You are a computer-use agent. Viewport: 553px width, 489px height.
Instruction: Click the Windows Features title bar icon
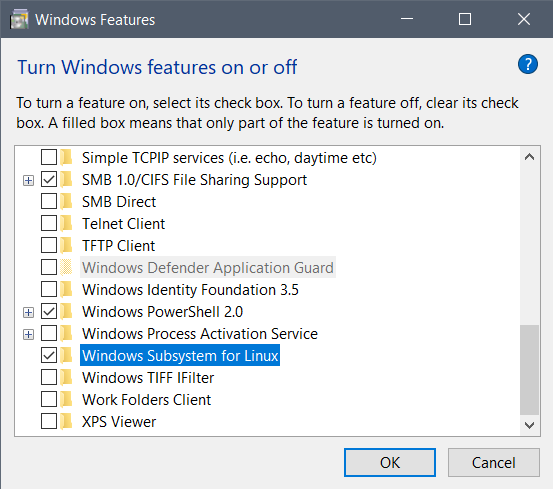19,20
